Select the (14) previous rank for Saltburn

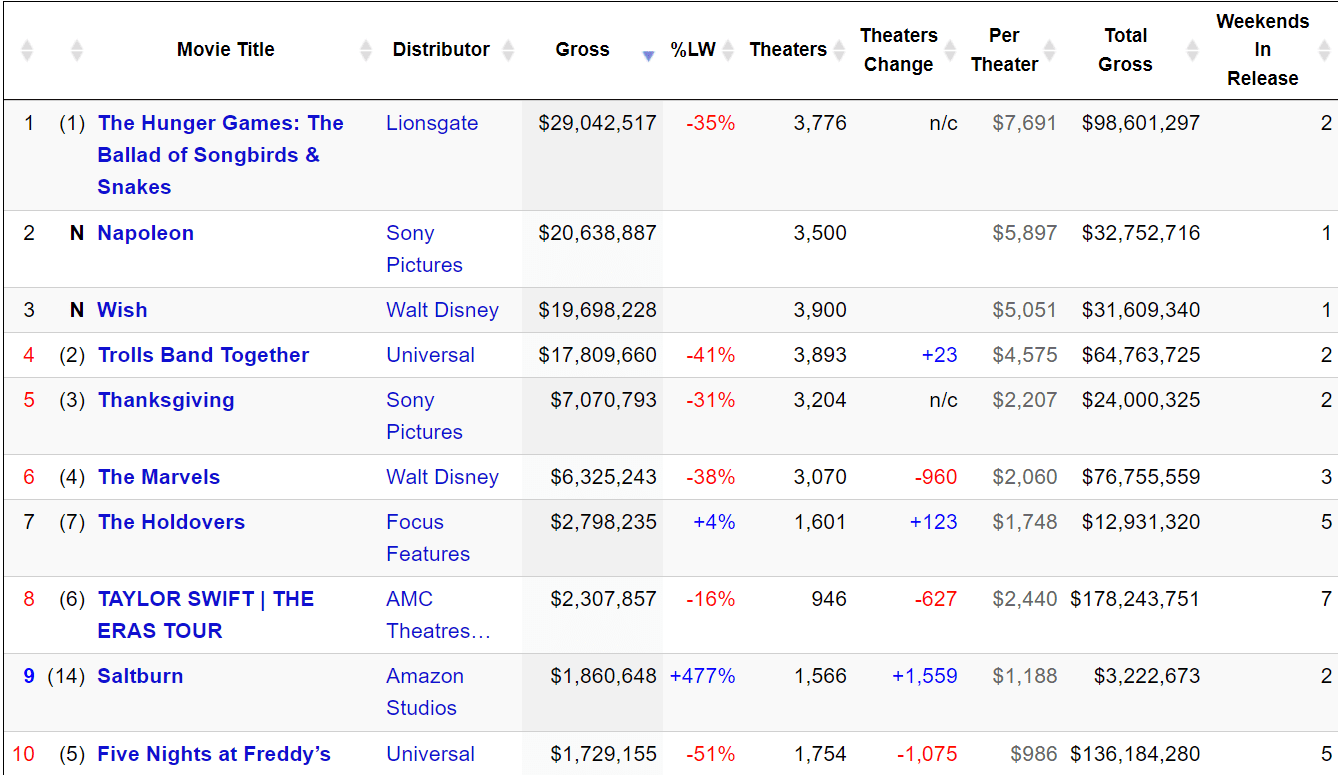(66, 676)
